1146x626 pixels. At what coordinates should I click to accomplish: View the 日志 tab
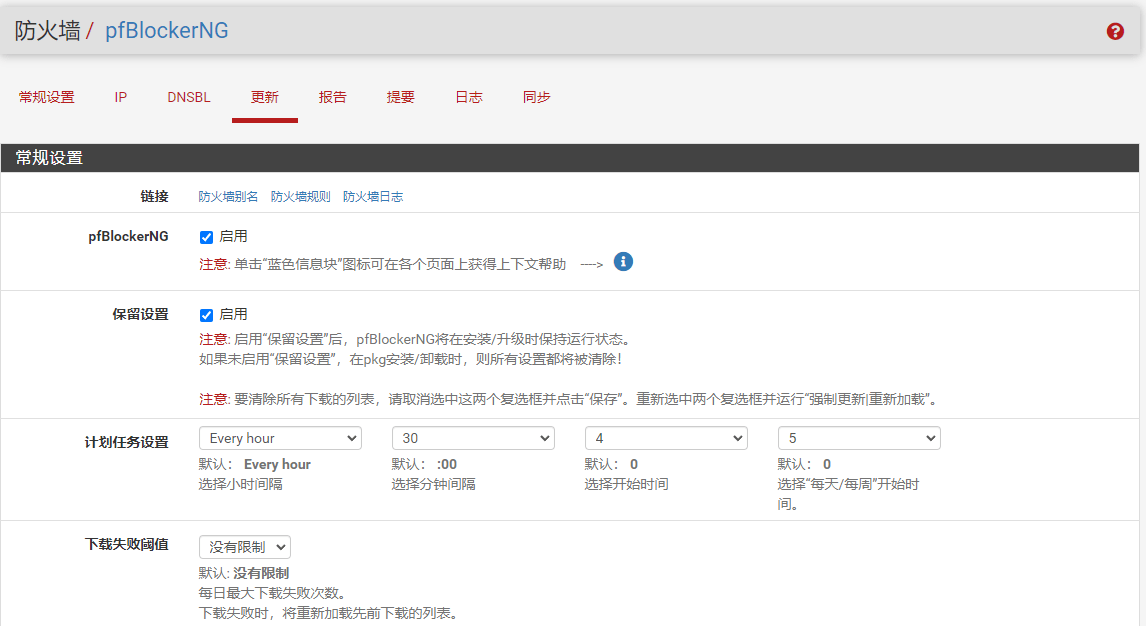pos(469,97)
